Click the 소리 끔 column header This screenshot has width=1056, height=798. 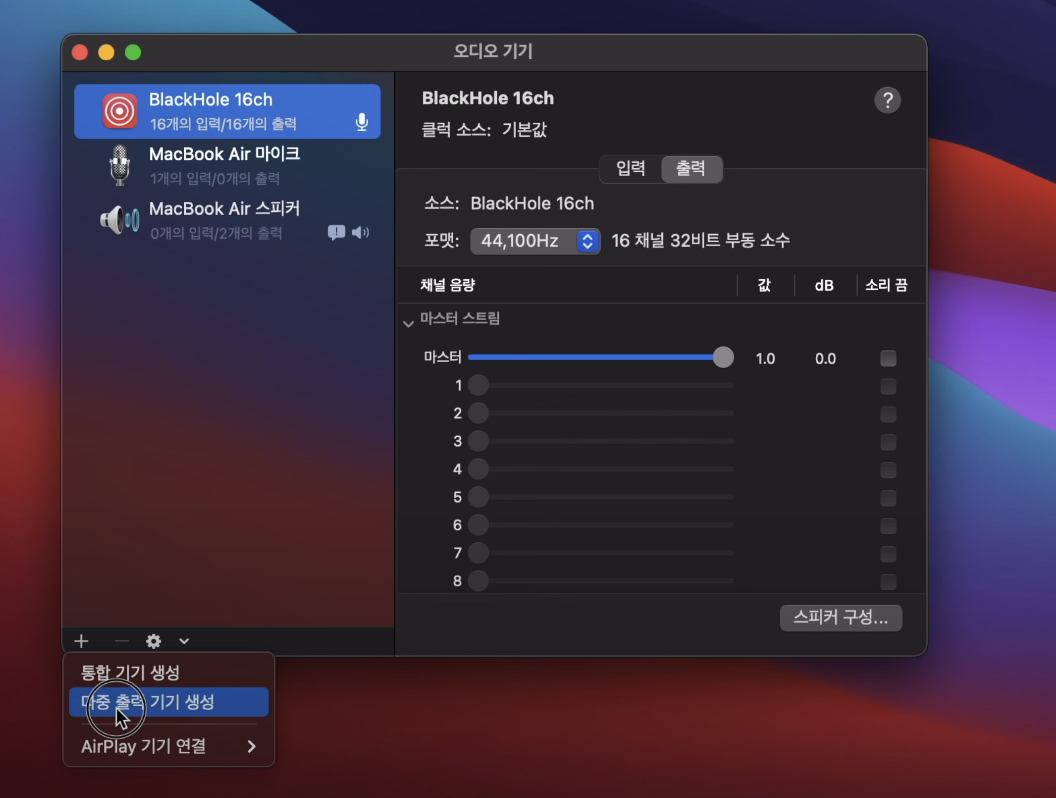(x=886, y=285)
